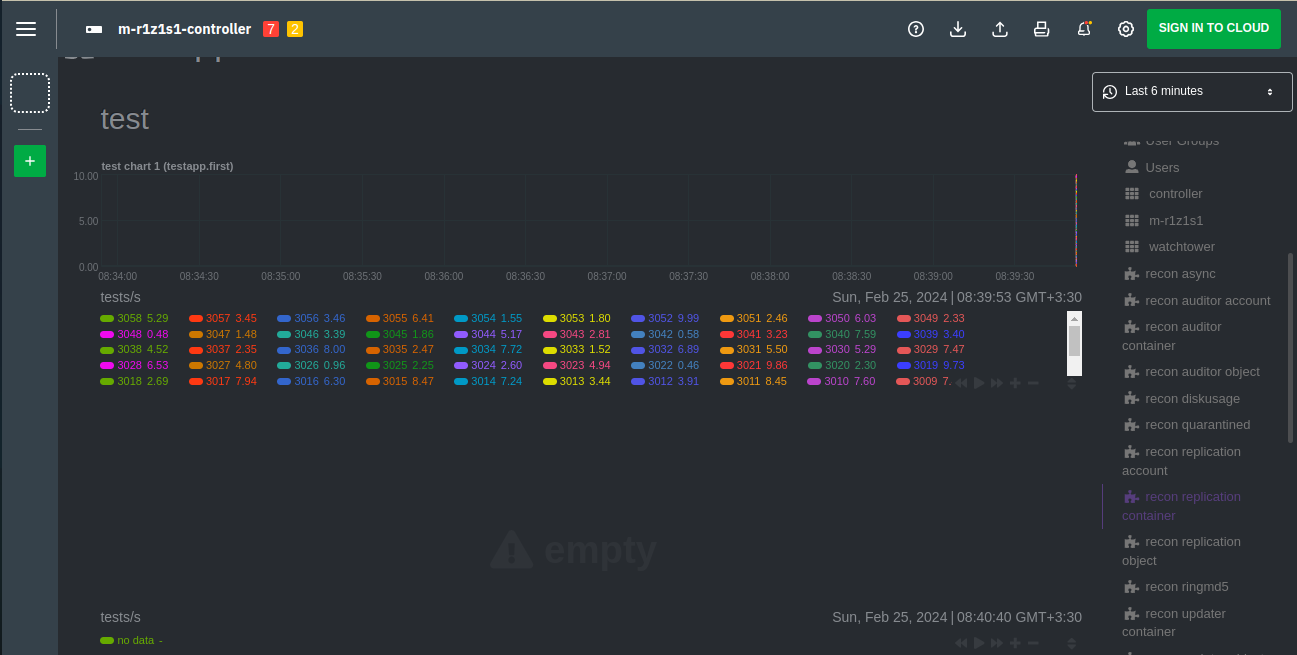1297x655 pixels.
Task: Select recon replication container in sidebar
Action: pyautogui.click(x=1181, y=506)
